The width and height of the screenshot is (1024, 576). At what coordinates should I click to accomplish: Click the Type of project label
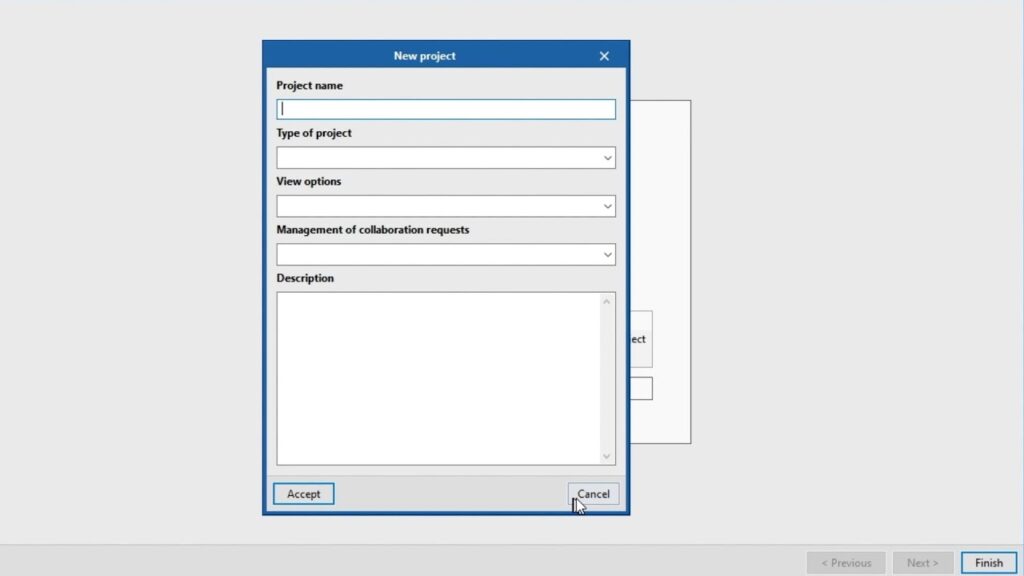(314, 133)
